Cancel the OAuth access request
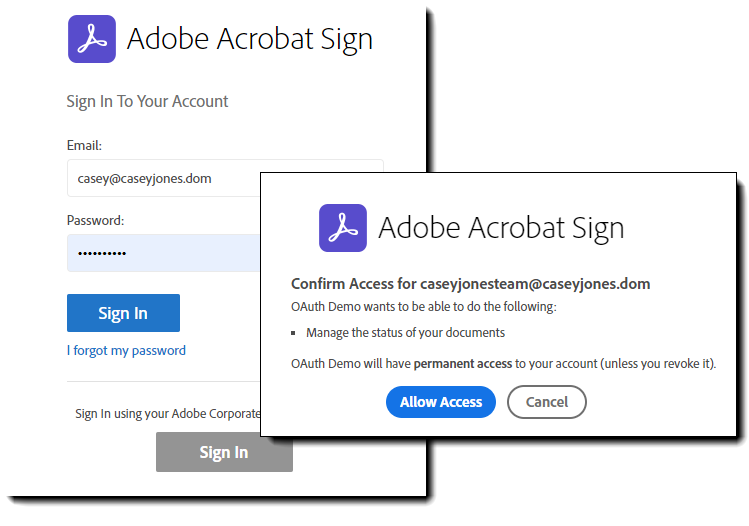This screenshot has height=526, width=749. pyautogui.click(x=546, y=402)
